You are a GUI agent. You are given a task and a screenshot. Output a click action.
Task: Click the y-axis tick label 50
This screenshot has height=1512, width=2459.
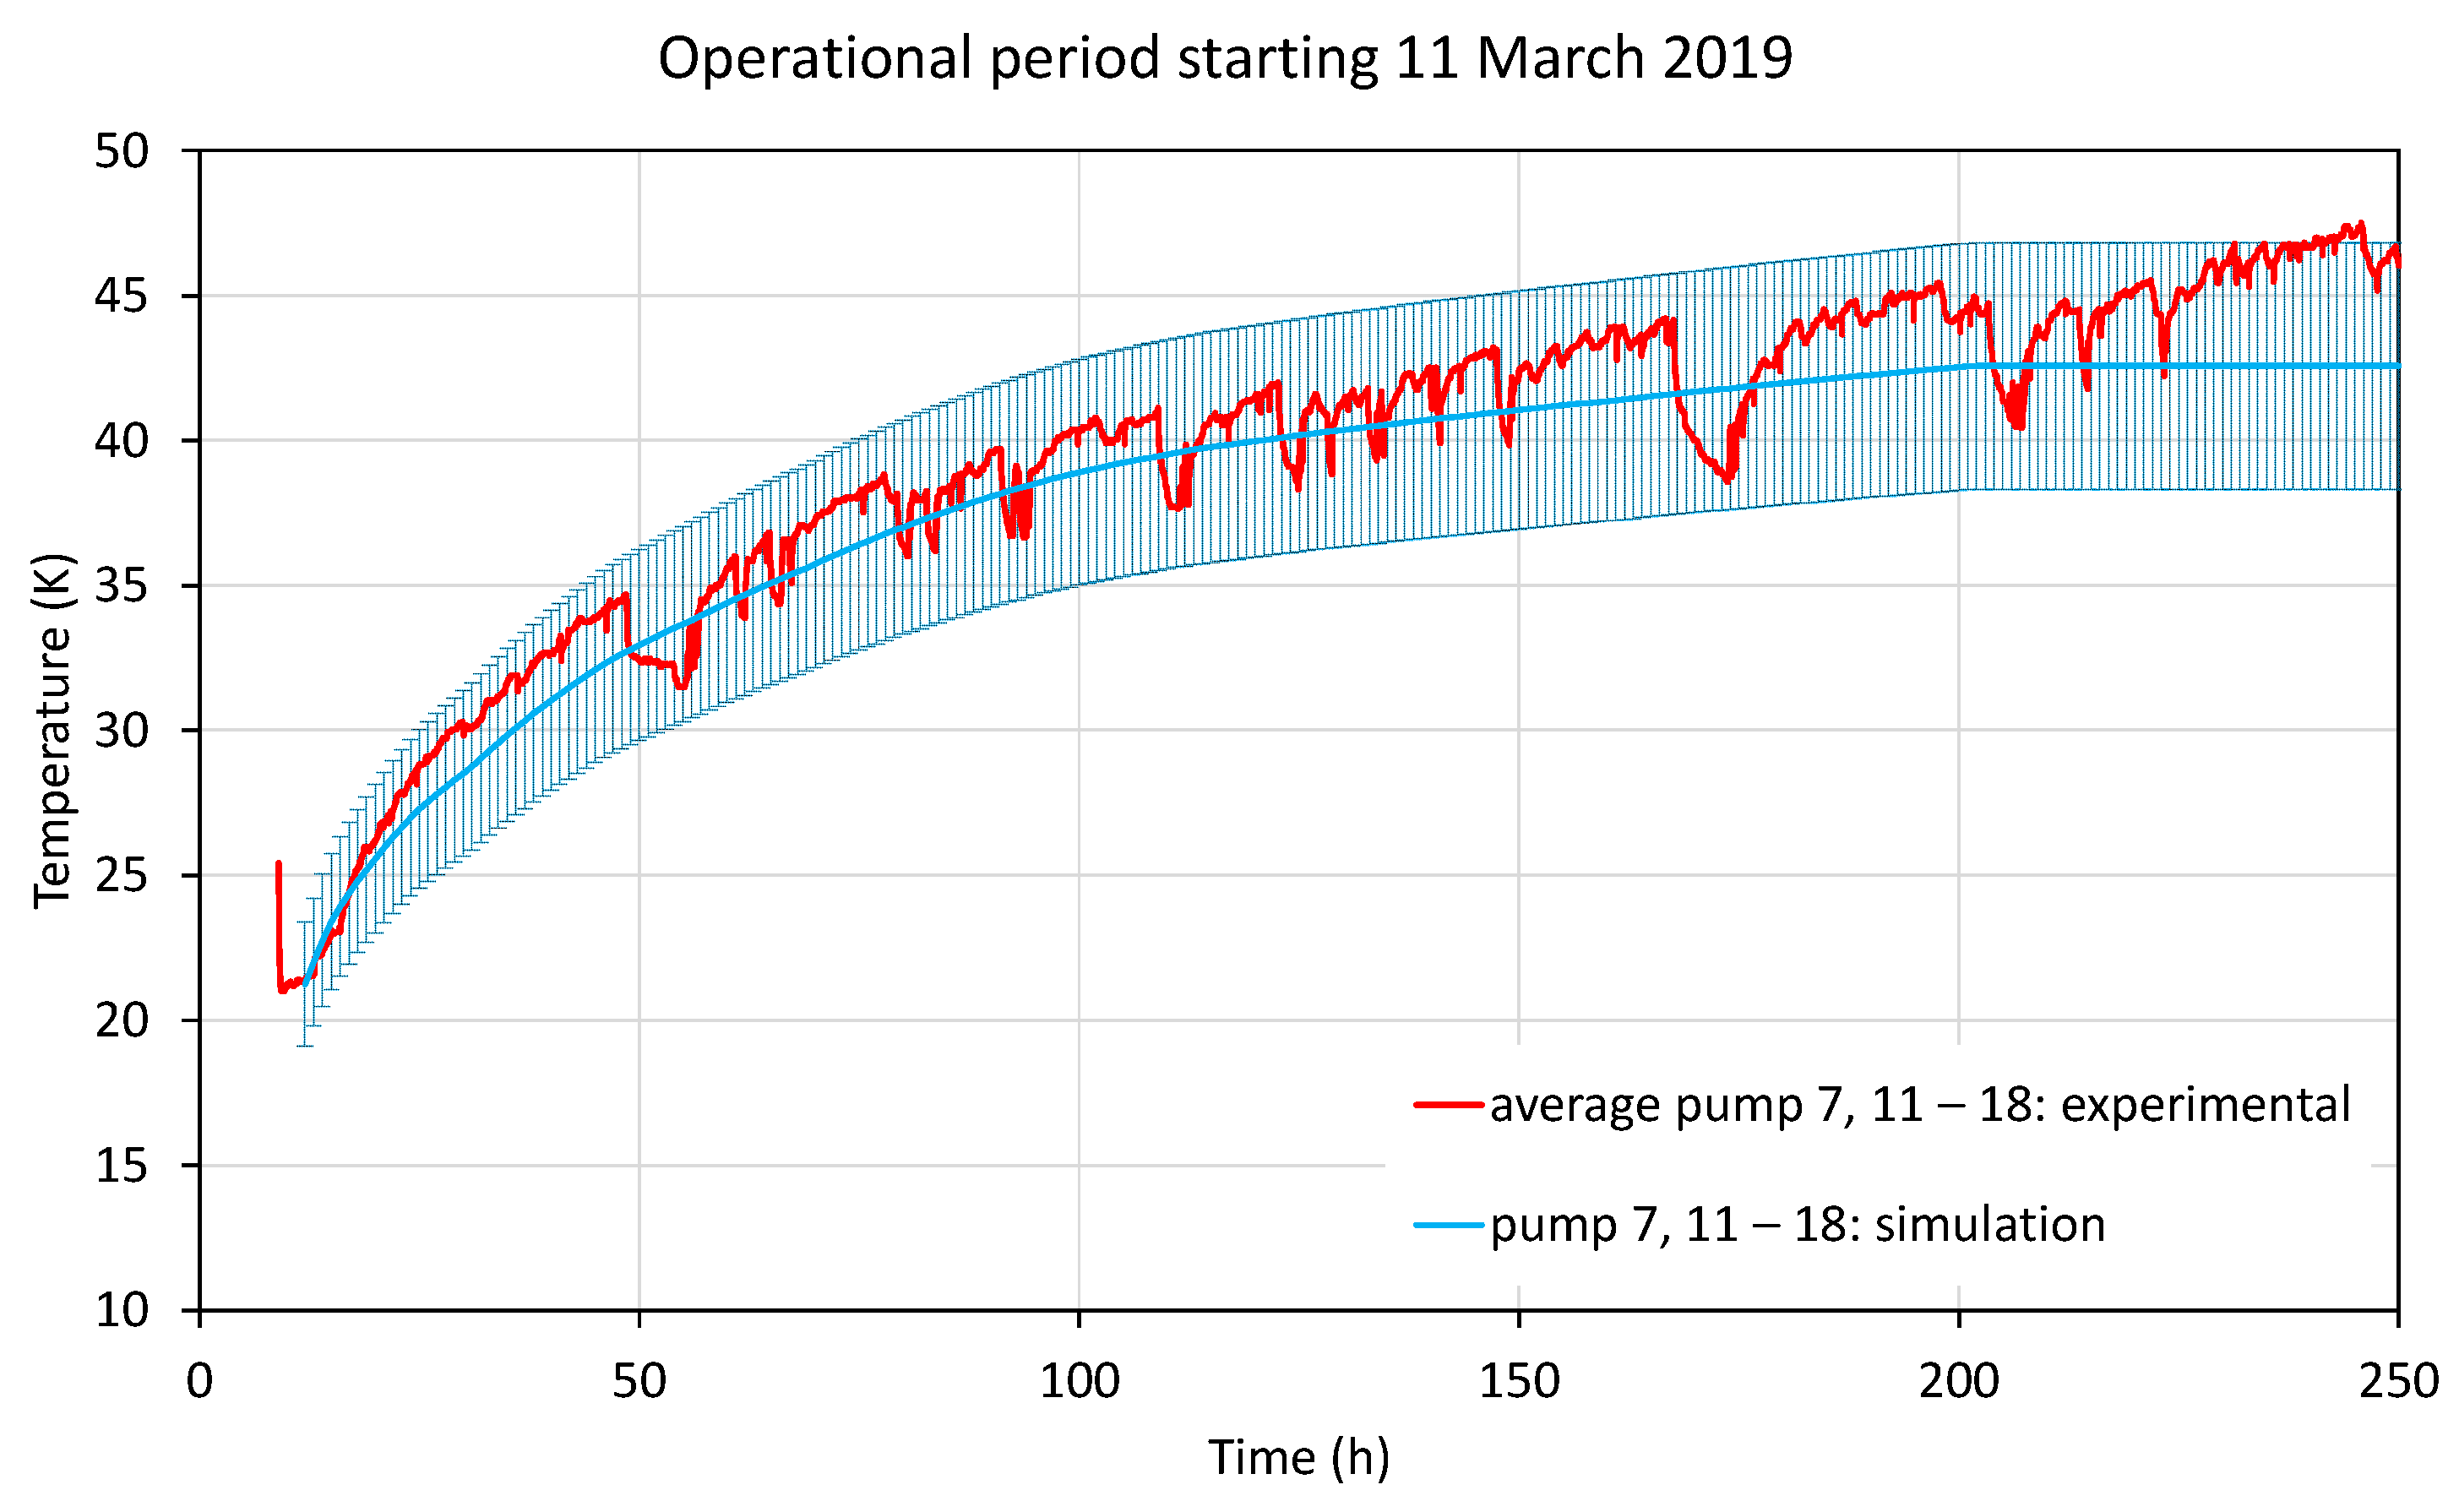121,152
